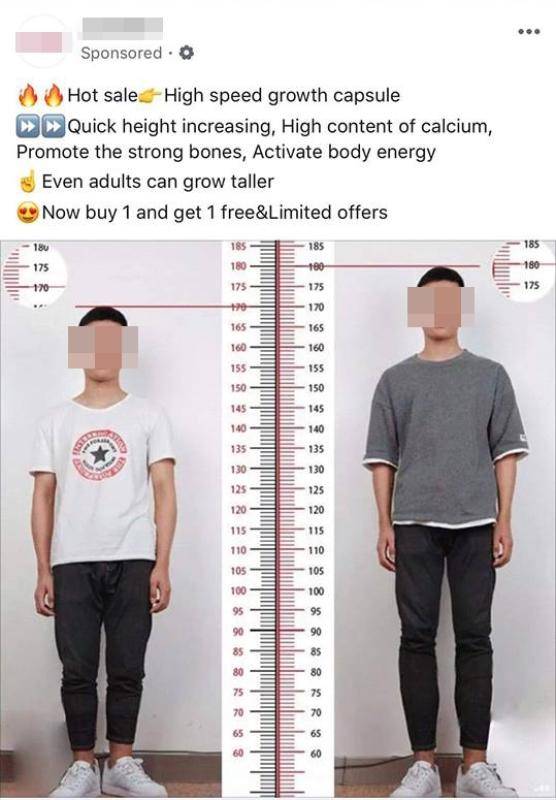Click the second fire emoji

click(54, 96)
